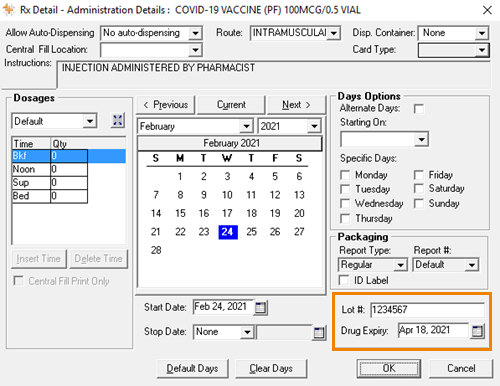Toggle the Alternate Days checkbox
The width and height of the screenshot is (500, 386).
click(x=419, y=109)
